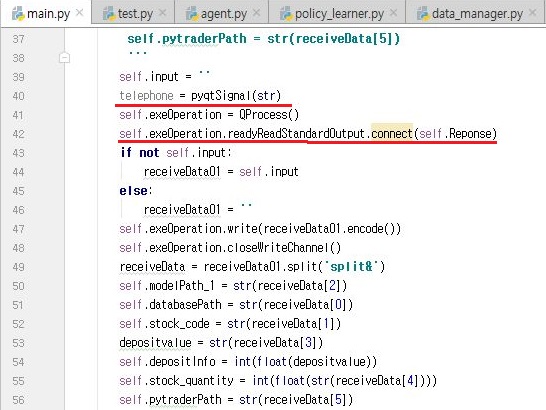Click 'self.modelPath_1' on line 50

pyautogui.click(x=167, y=286)
